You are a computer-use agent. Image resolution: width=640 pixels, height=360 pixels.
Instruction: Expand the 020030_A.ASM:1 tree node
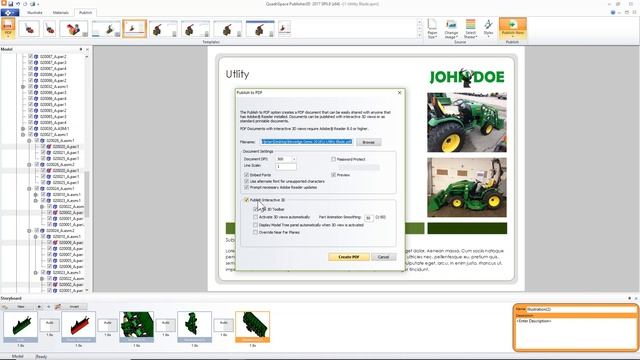[23, 129]
